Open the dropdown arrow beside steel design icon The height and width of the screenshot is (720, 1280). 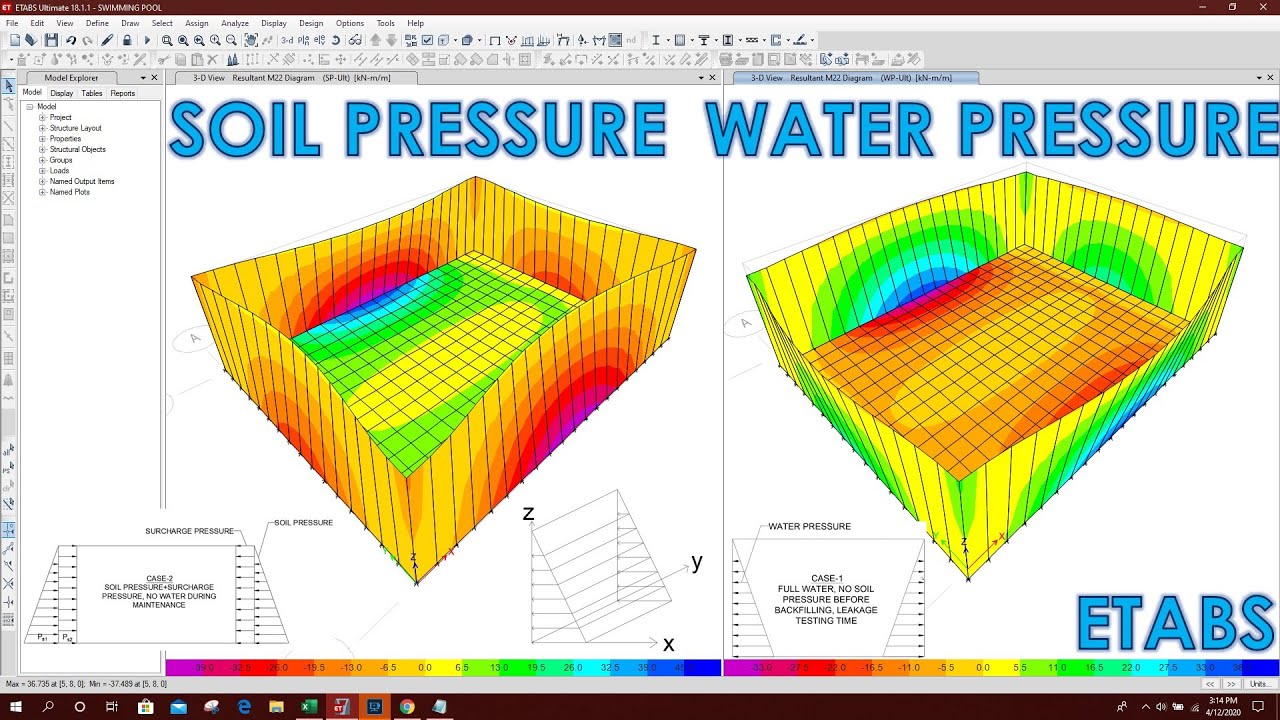point(668,40)
